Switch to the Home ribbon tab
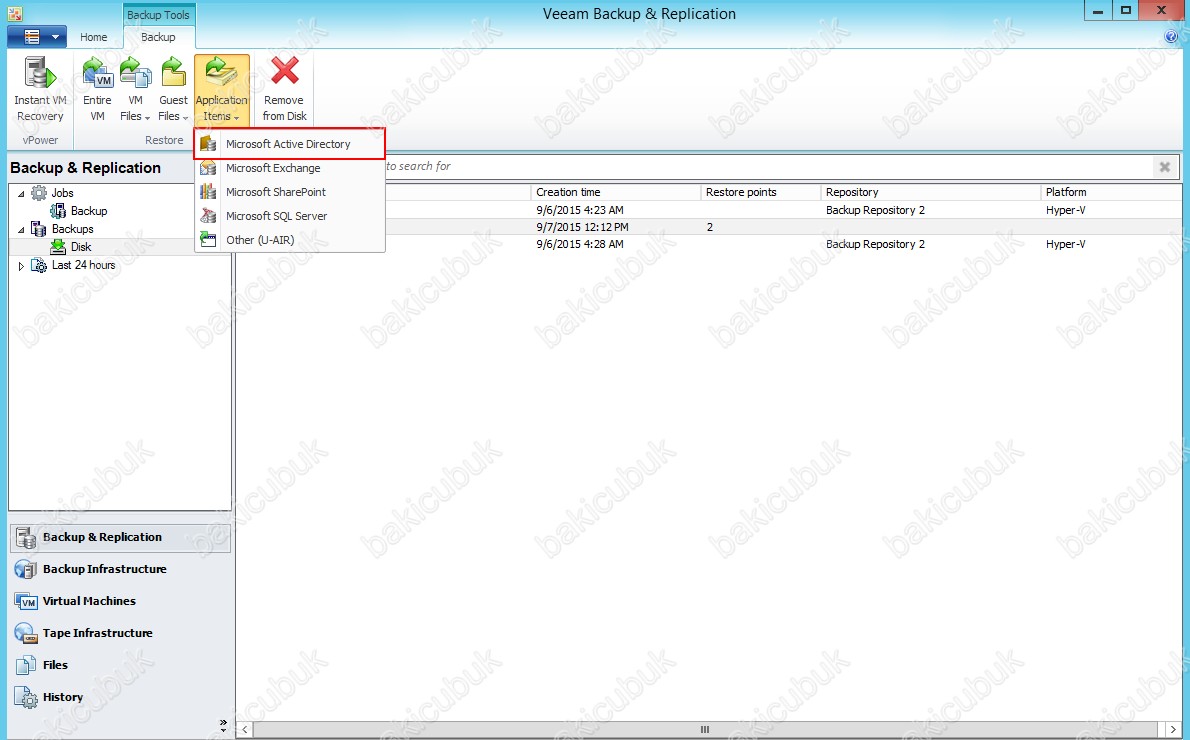 pyautogui.click(x=93, y=36)
